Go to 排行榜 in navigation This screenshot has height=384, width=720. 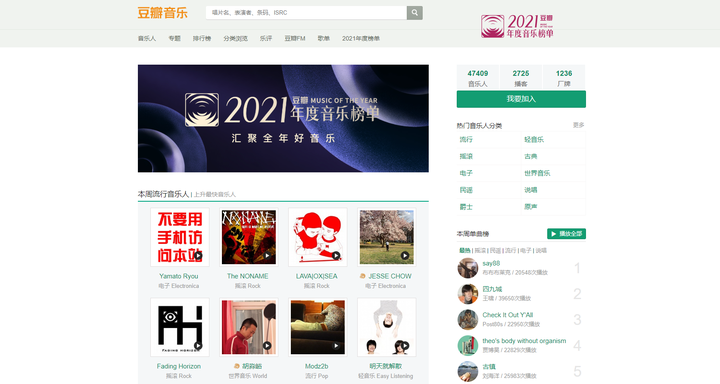tap(202, 39)
